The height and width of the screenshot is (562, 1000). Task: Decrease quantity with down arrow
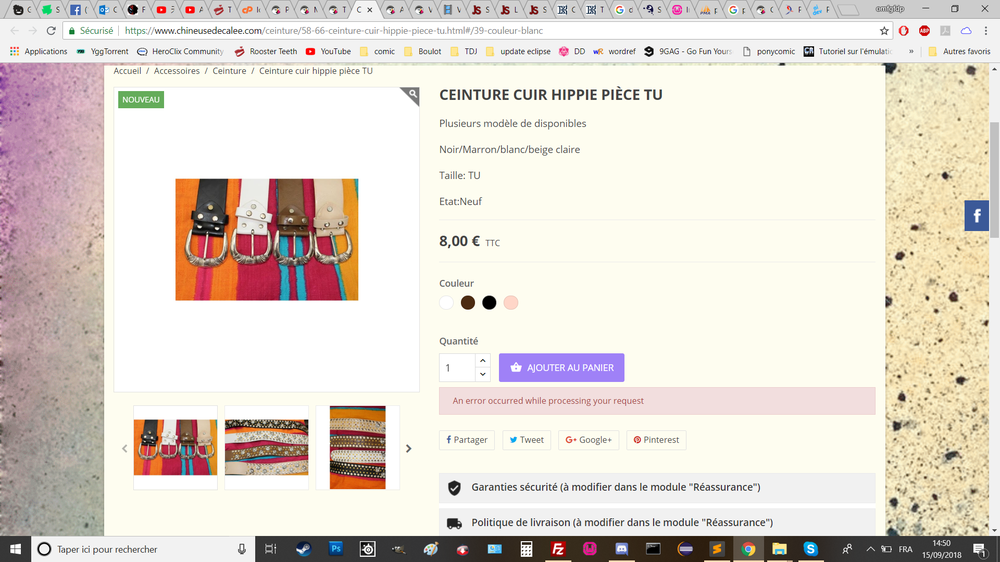pos(483,374)
